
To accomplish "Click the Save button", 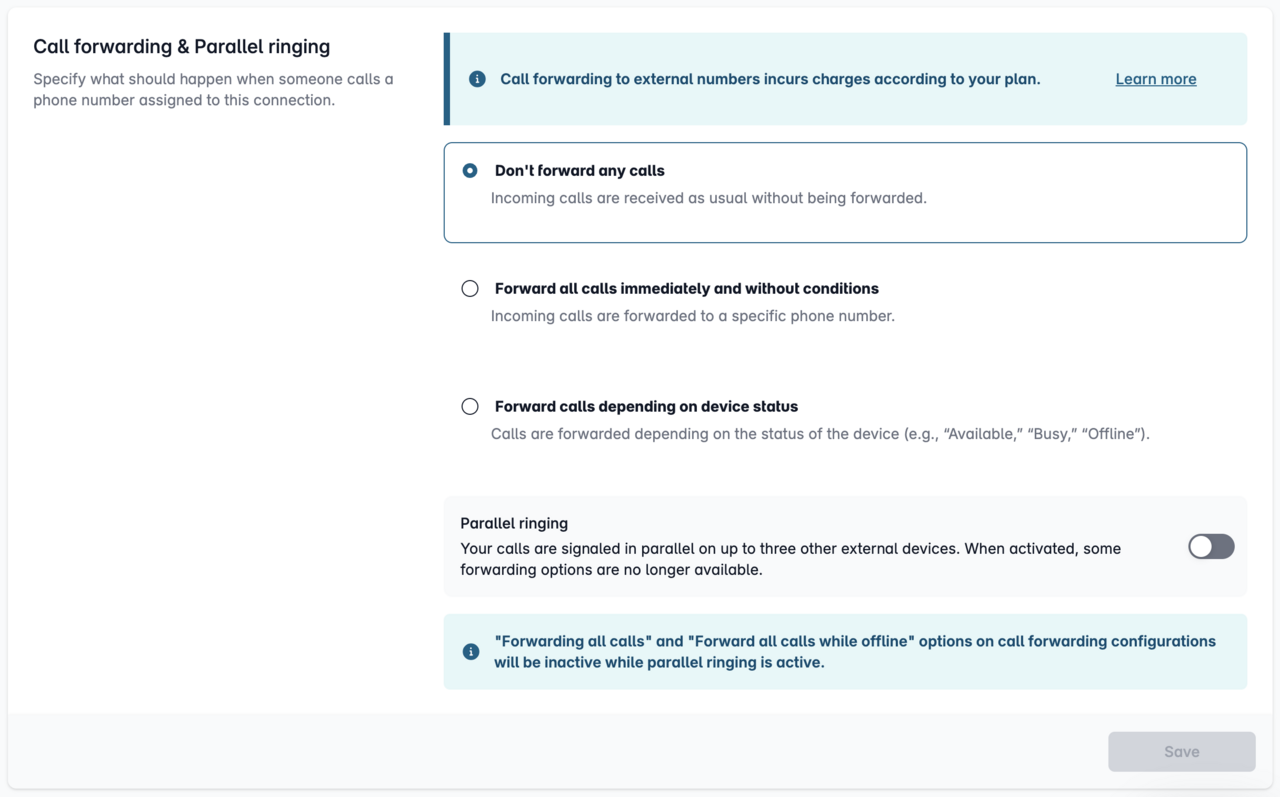I will pos(1182,752).
